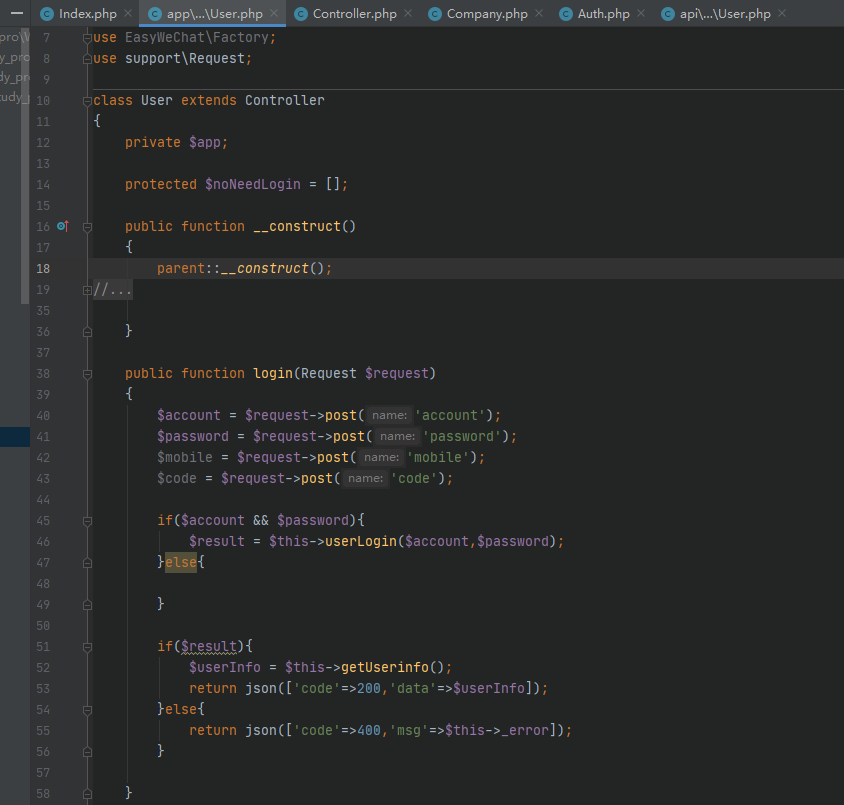This screenshot has height=805, width=844.
Task: Close the Auth.php tab
Action: 641,13
